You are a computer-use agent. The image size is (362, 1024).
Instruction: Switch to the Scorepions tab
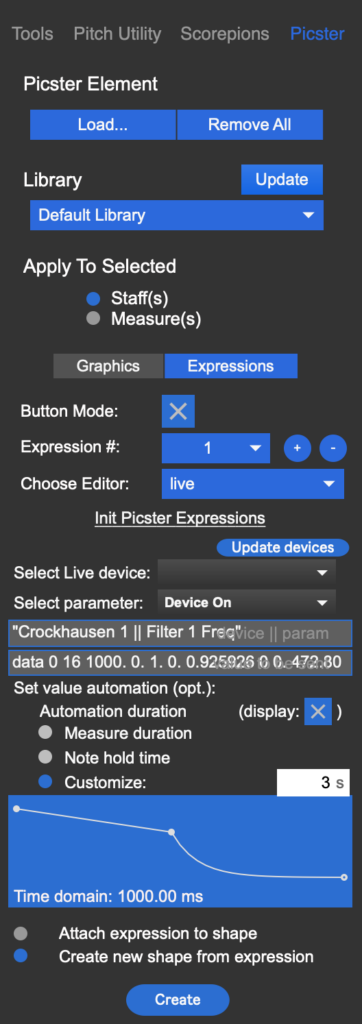click(225, 34)
